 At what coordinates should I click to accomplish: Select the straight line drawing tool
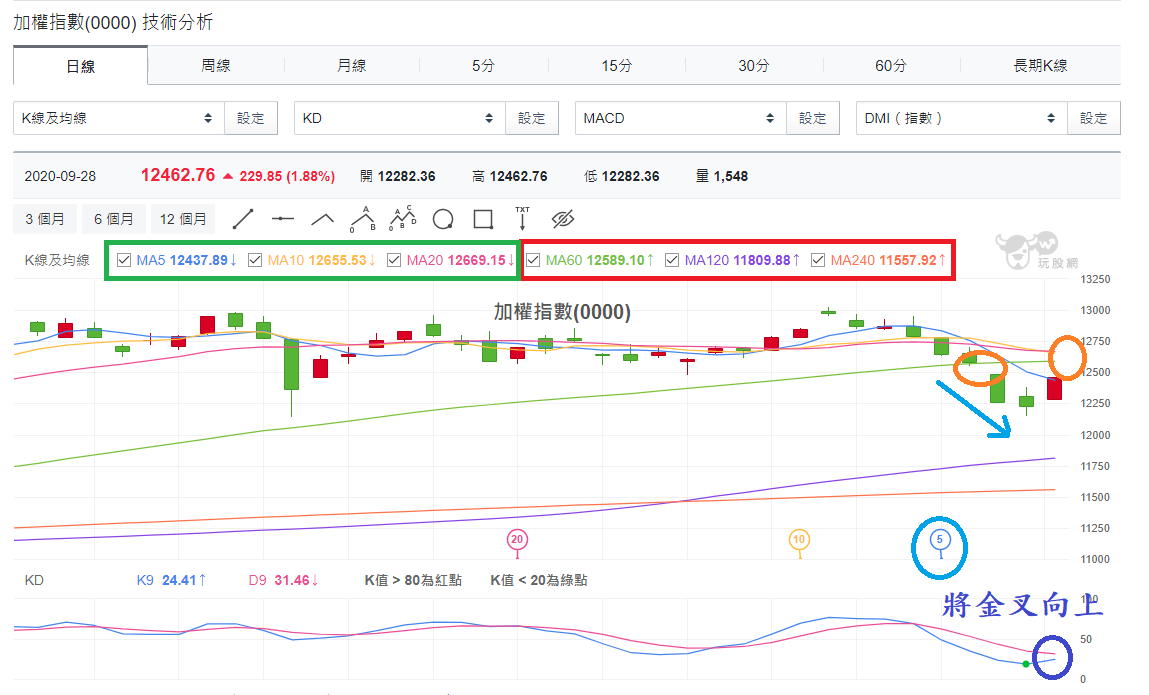tap(243, 218)
